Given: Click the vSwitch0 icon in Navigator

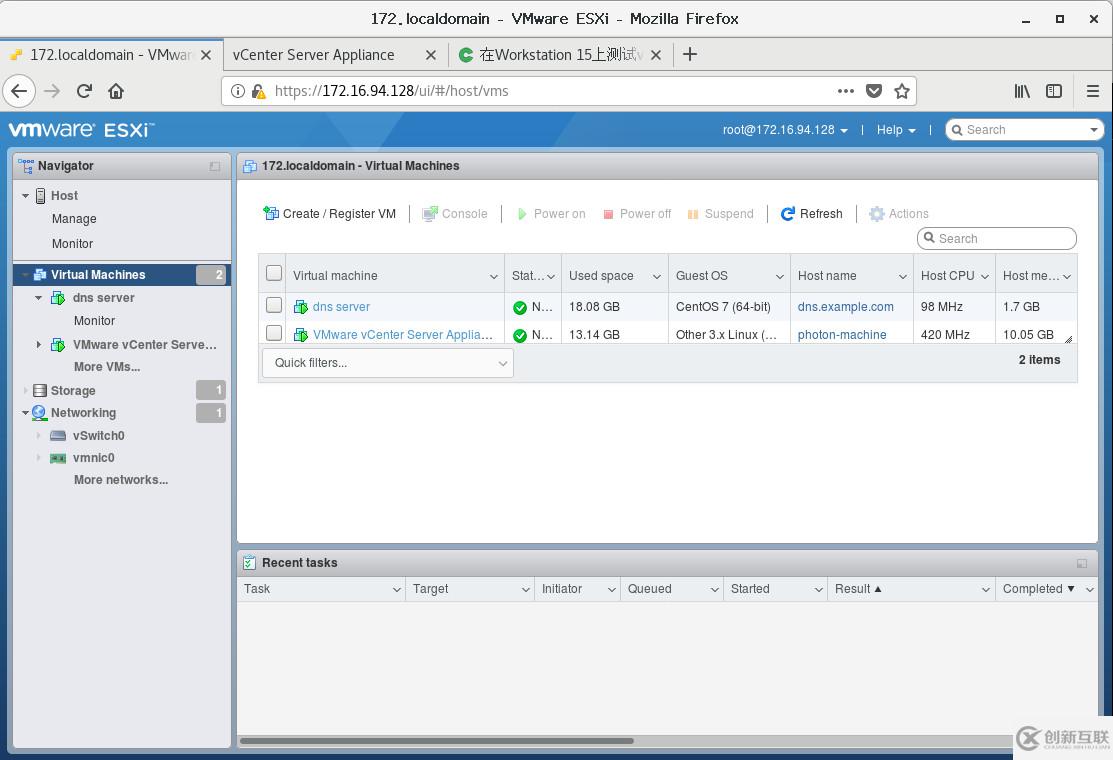Looking at the screenshot, I should coord(58,436).
